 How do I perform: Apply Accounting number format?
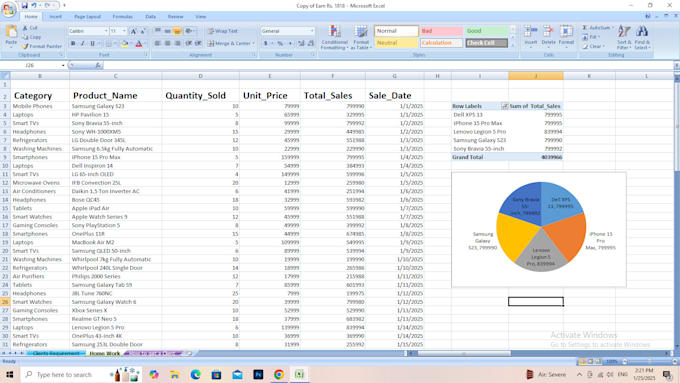(x=265, y=43)
